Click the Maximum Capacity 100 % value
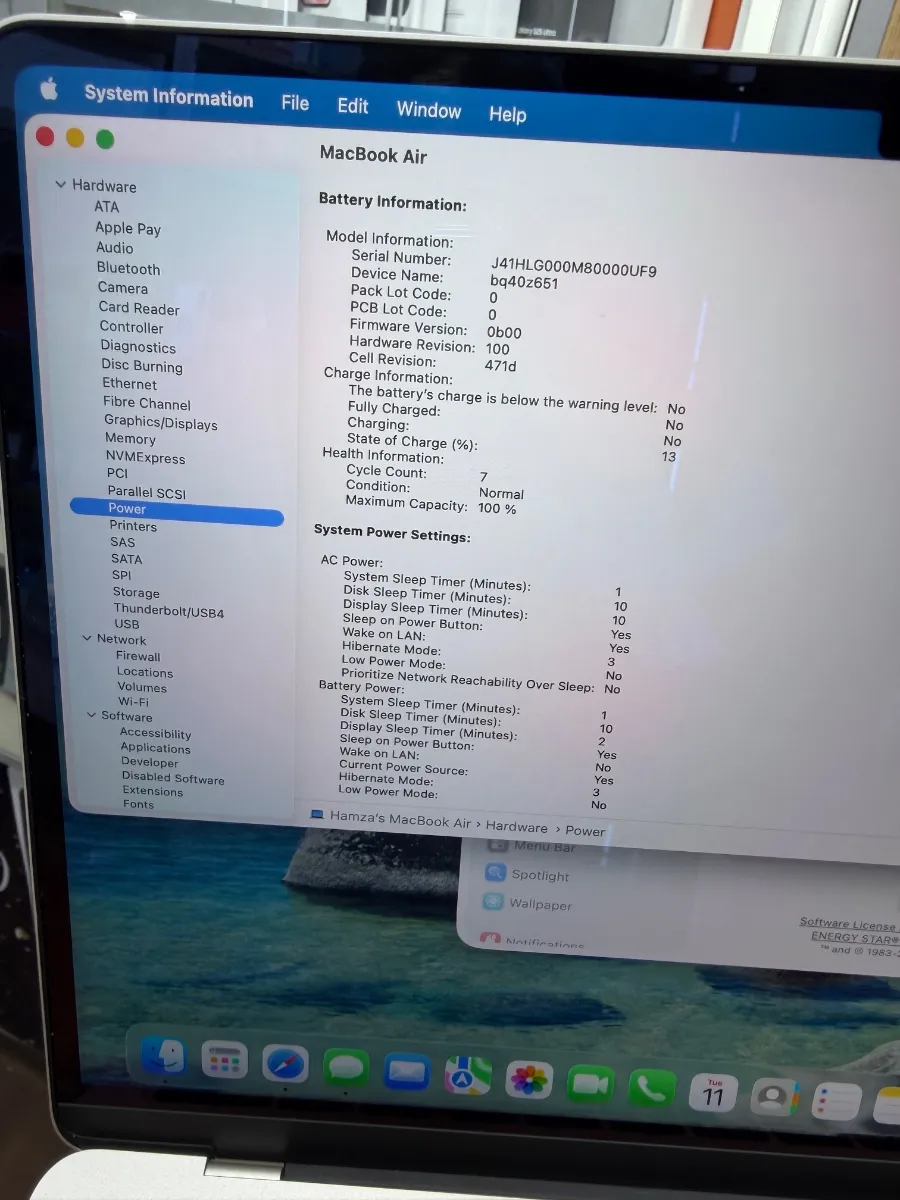The image size is (900, 1200). tap(497, 508)
